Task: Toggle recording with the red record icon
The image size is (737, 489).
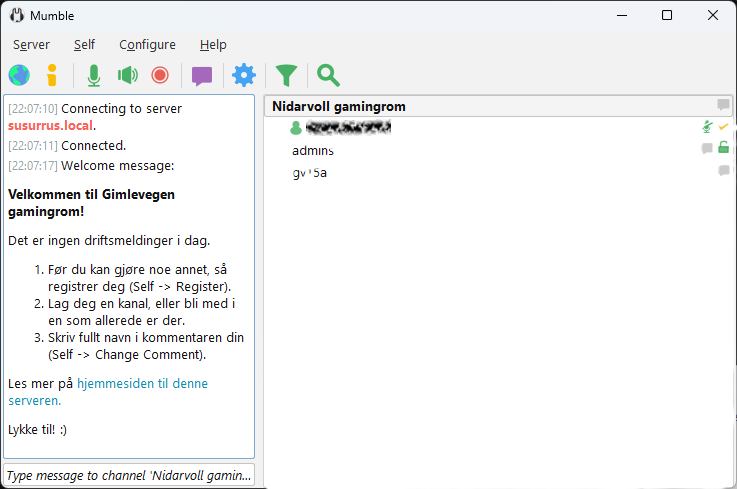Action: (x=160, y=75)
